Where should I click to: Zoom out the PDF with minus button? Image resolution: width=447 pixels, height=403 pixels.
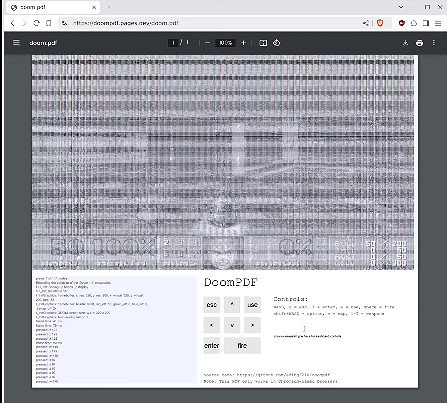point(207,43)
